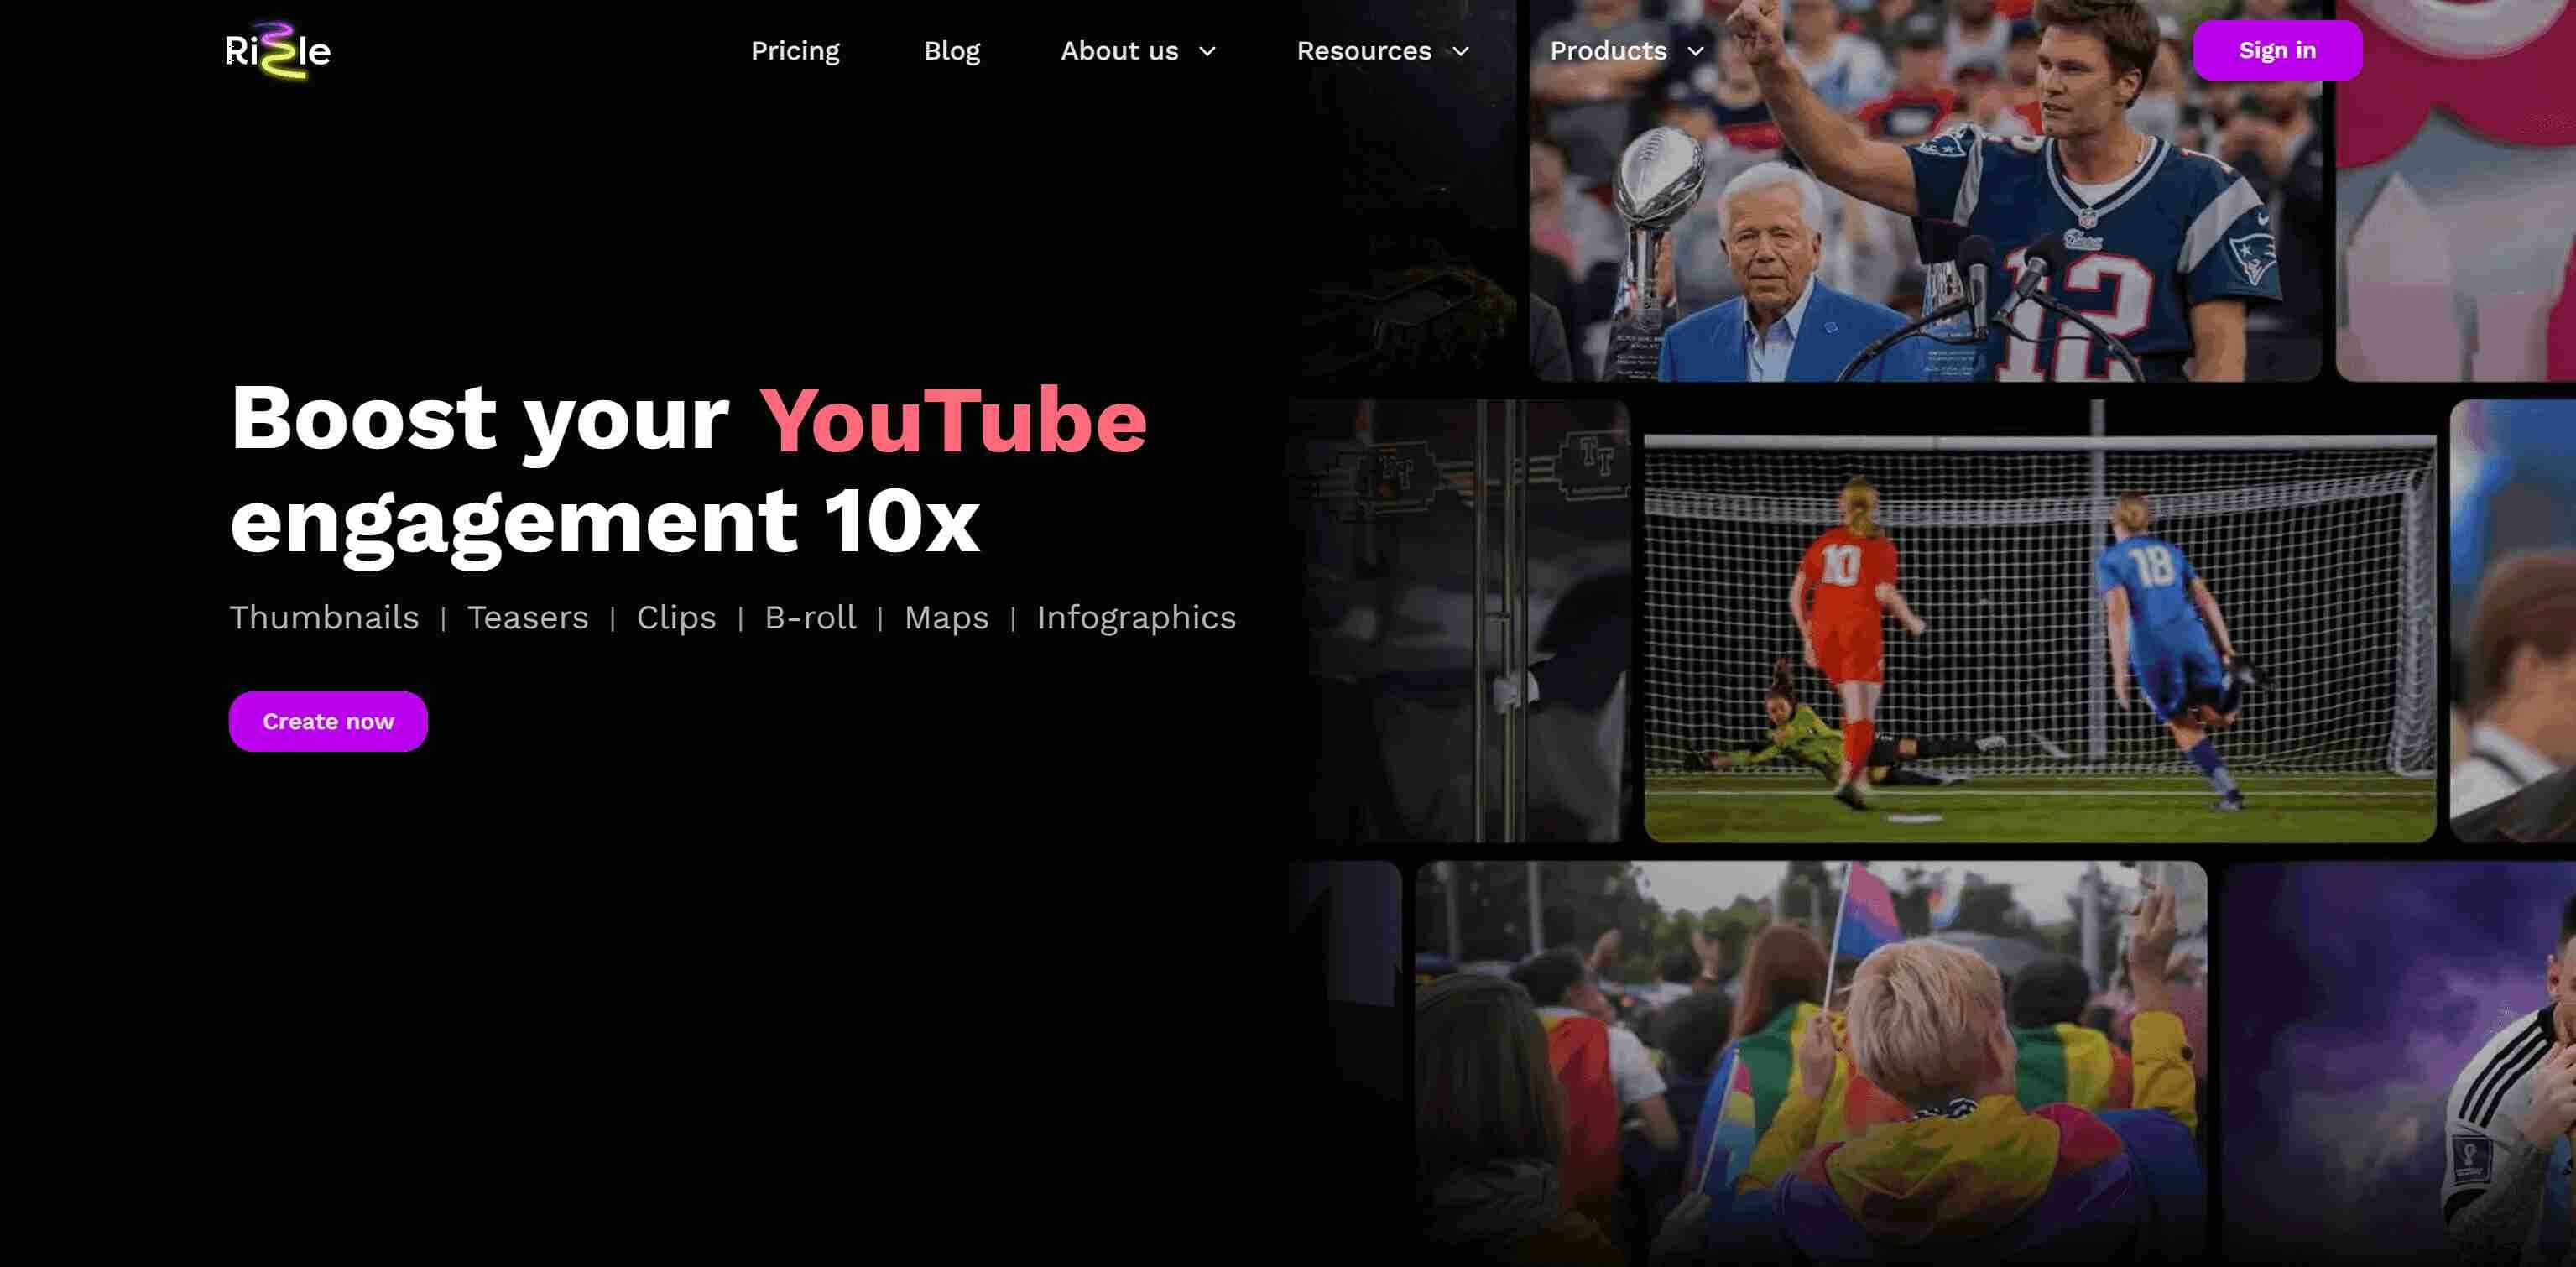The width and height of the screenshot is (2576, 1267).
Task: Click the Rizzle logo icon
Action: 277,50
